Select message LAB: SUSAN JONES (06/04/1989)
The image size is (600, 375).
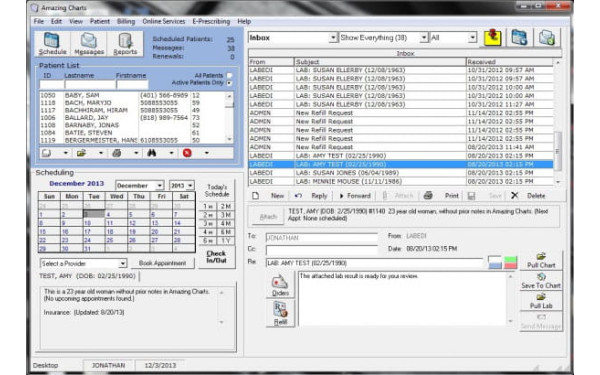(401, 173)
